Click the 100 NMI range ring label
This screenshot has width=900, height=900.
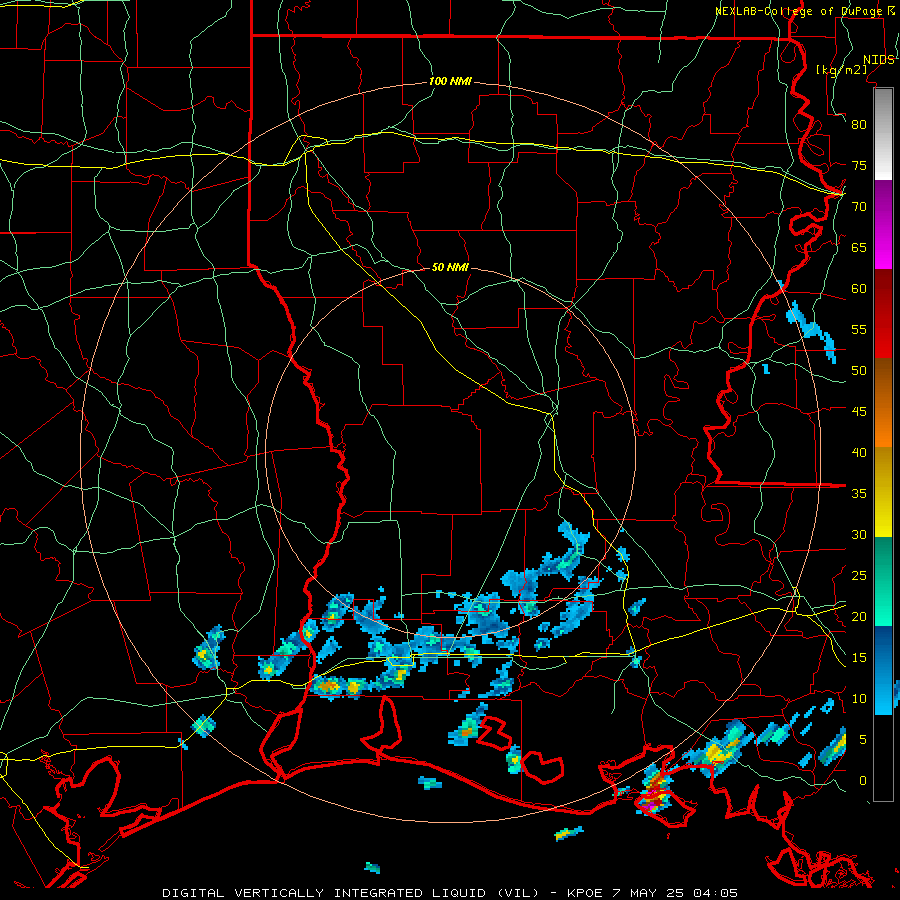tap(450, 82)
